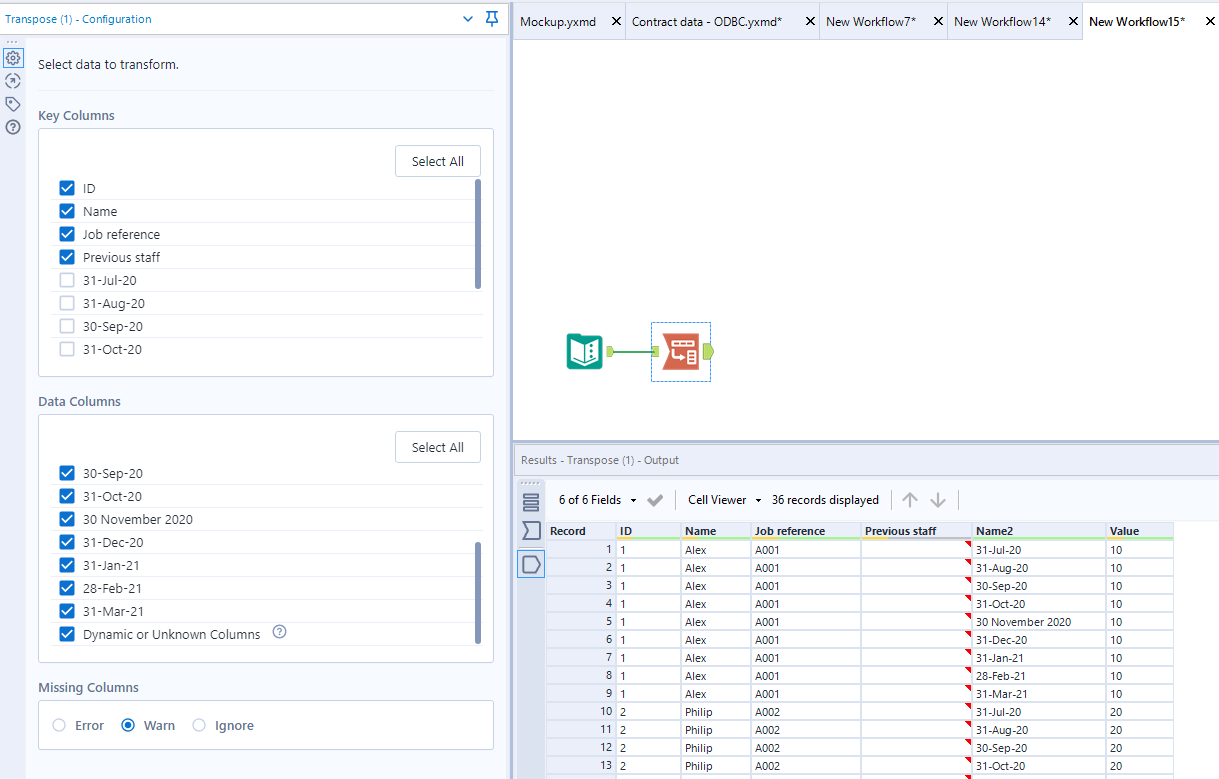Show workflow messages using the stacked-lines Results icon
This screenshot has height=779, width=1219.
pyautogui.click(x=531, y=500)
